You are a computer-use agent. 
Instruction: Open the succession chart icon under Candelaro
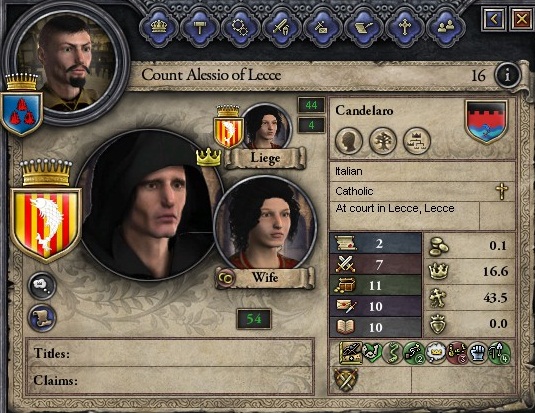(x=417, y=141)
